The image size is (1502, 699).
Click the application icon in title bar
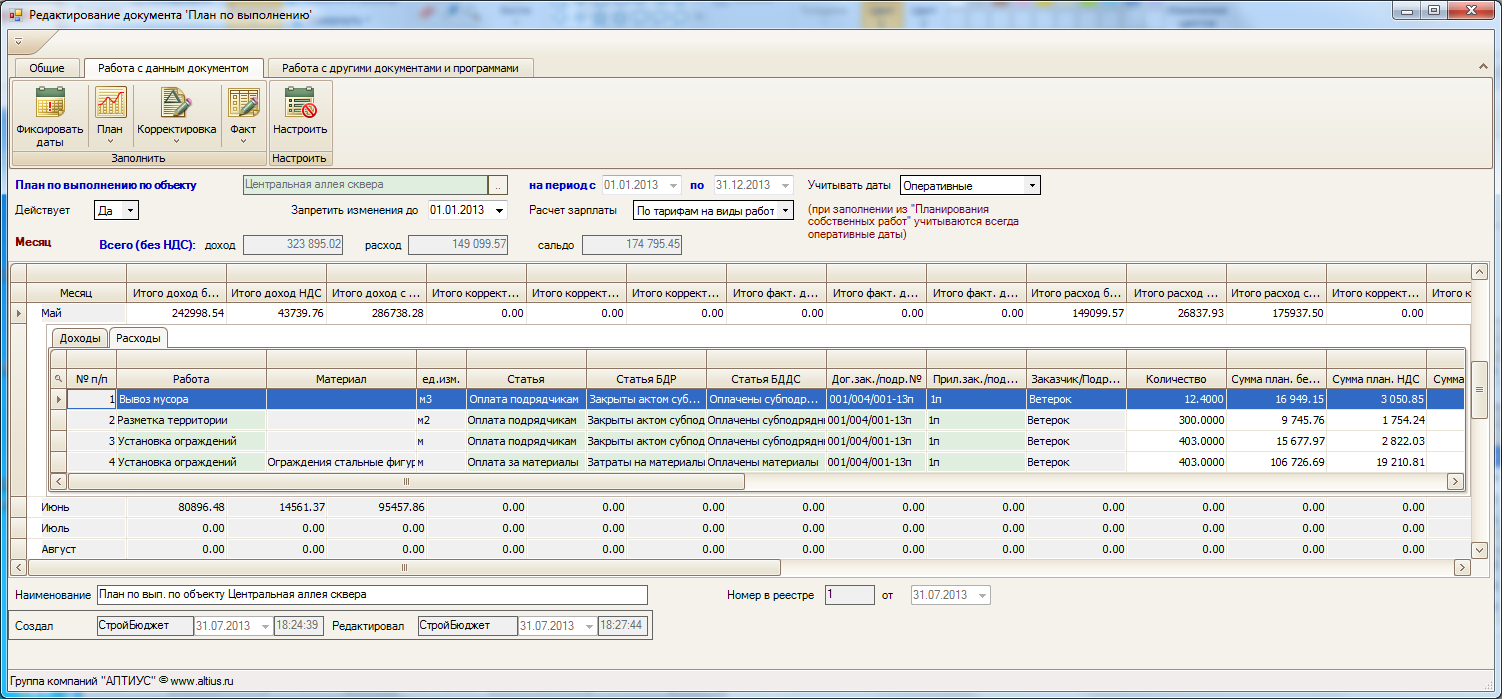tap(15, 15)
